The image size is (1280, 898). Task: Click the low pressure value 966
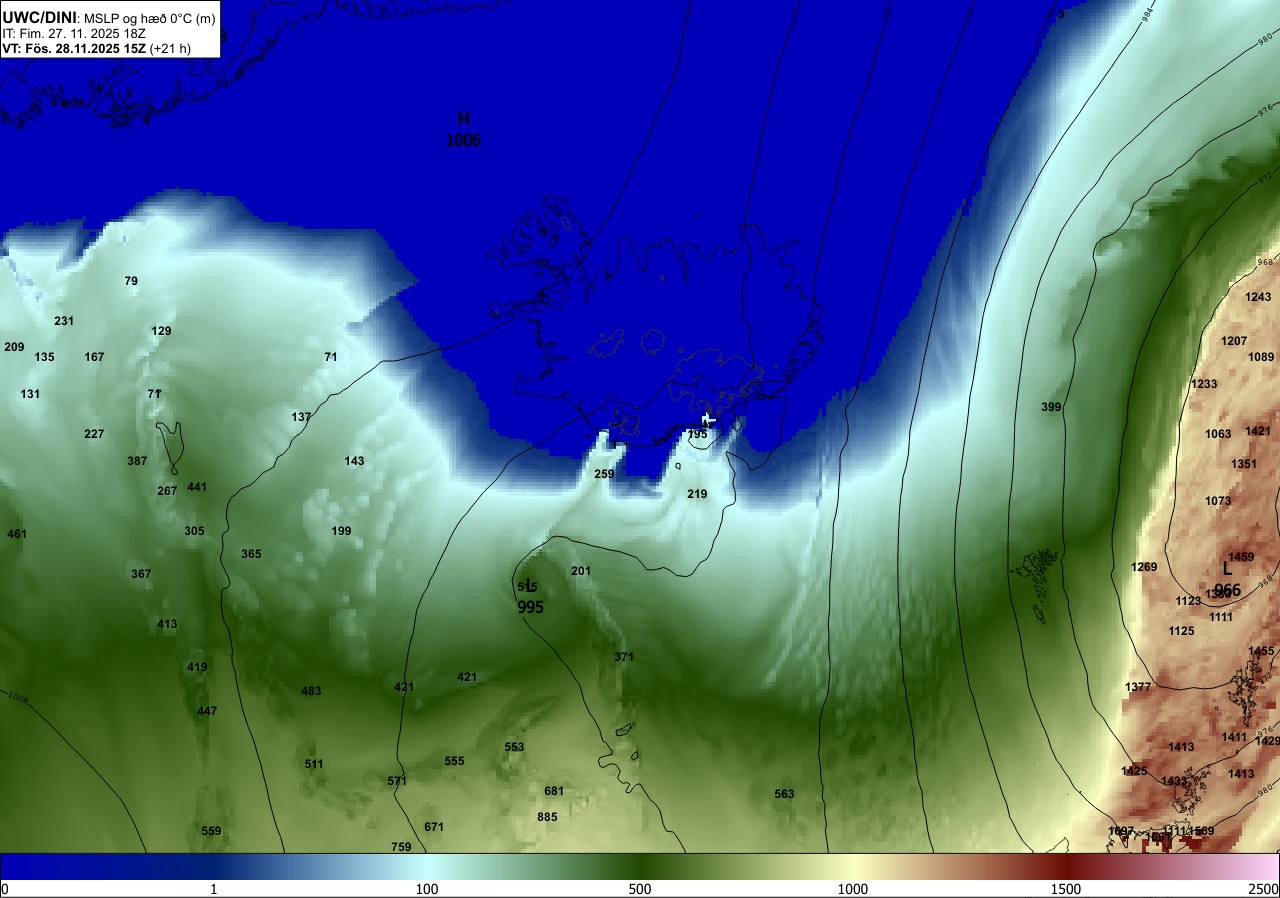[1227, 591]
